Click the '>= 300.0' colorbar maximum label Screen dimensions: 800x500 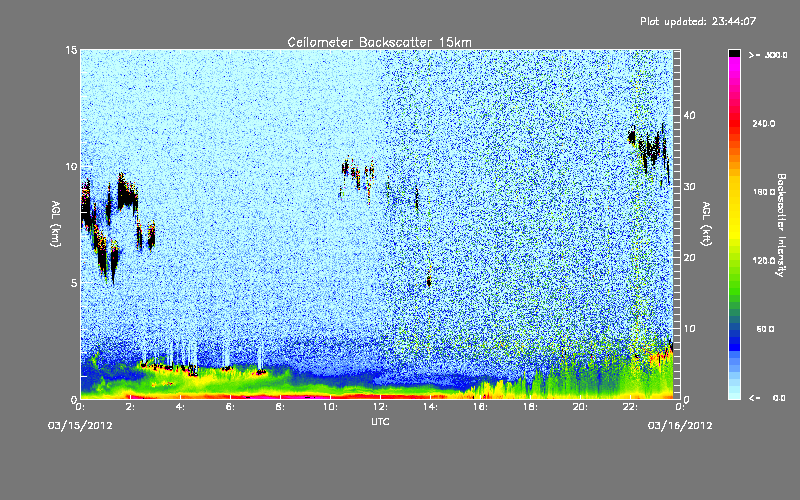768,55
